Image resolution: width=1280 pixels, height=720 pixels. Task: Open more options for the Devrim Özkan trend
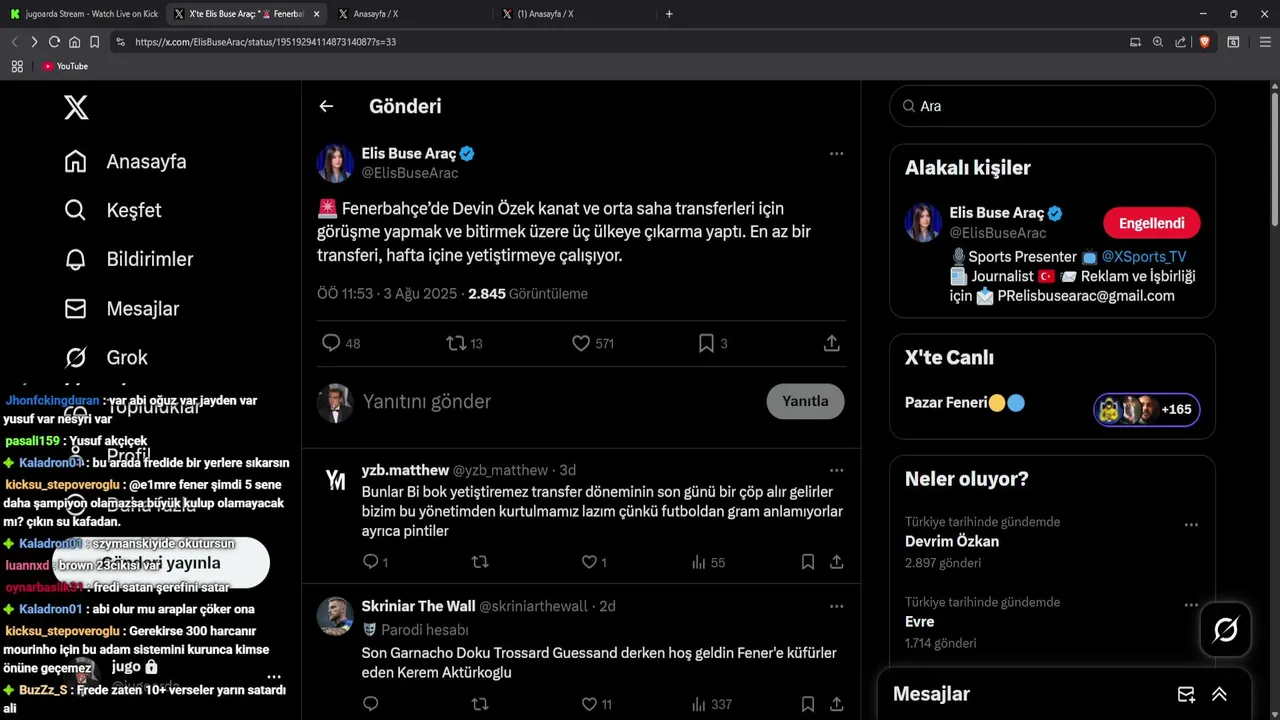tap(1191, 525)
